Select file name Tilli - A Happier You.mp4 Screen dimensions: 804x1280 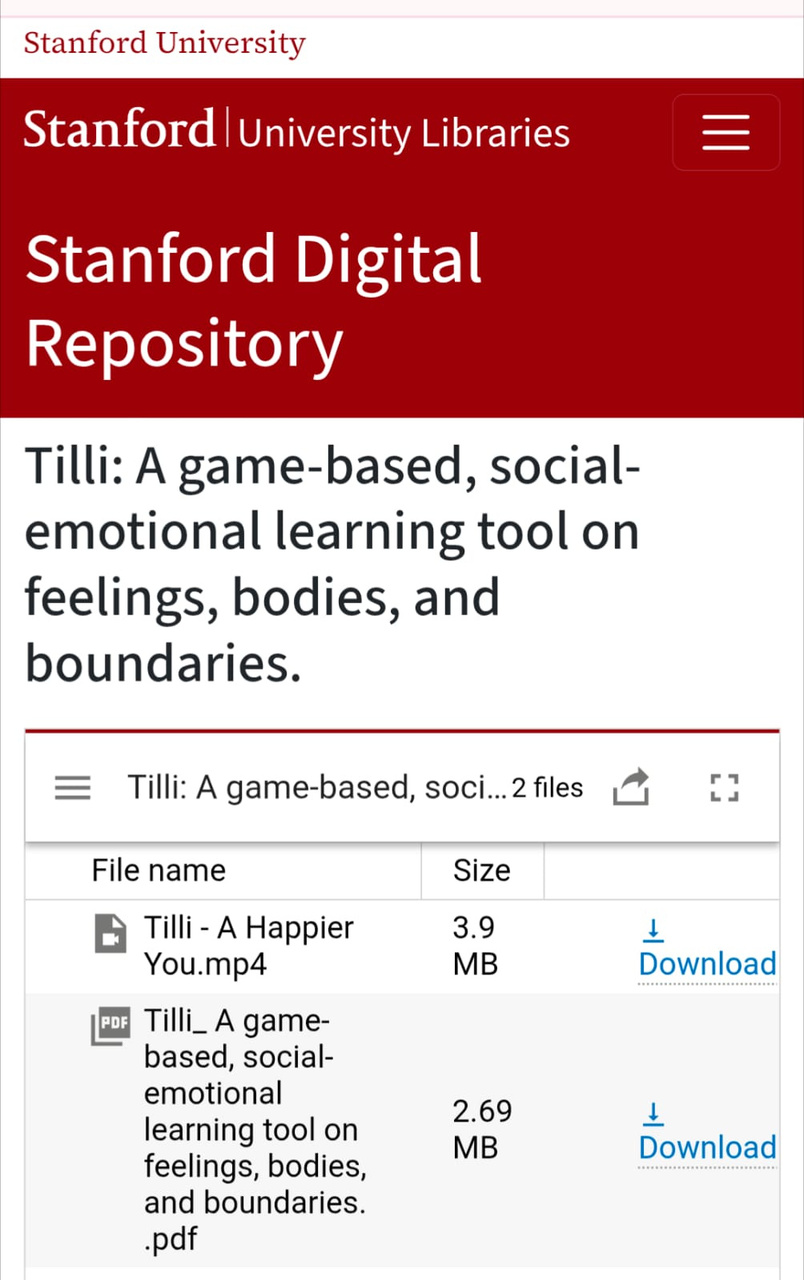[x=248, y=946]
